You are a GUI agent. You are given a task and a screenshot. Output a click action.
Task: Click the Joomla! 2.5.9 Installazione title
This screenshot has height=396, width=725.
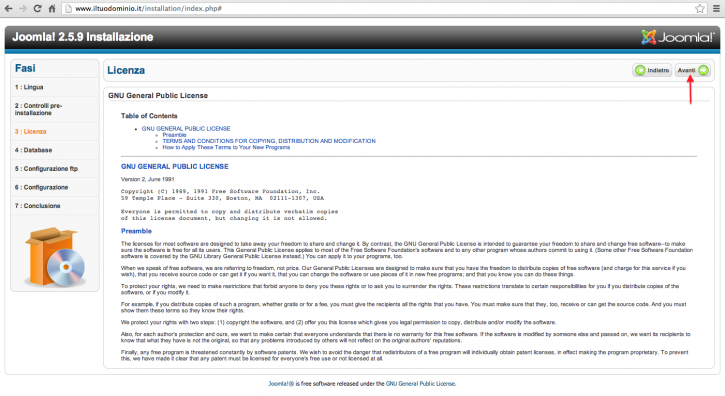(x=83, y=37)
